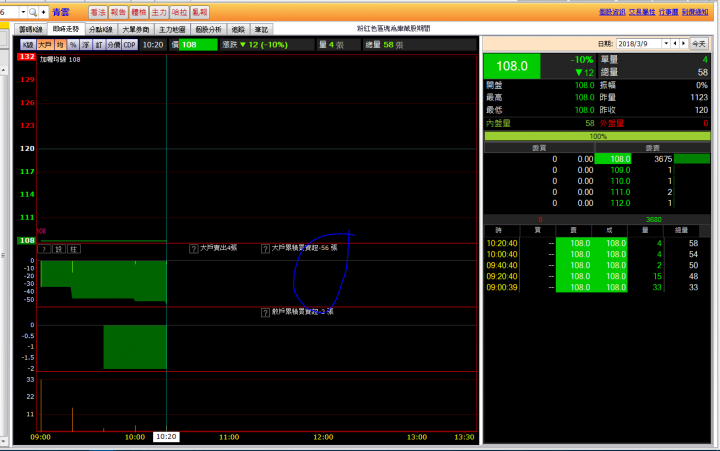Toggle the % percentage button
This screenshot has height=451, width=720.
tap(73, 45)
